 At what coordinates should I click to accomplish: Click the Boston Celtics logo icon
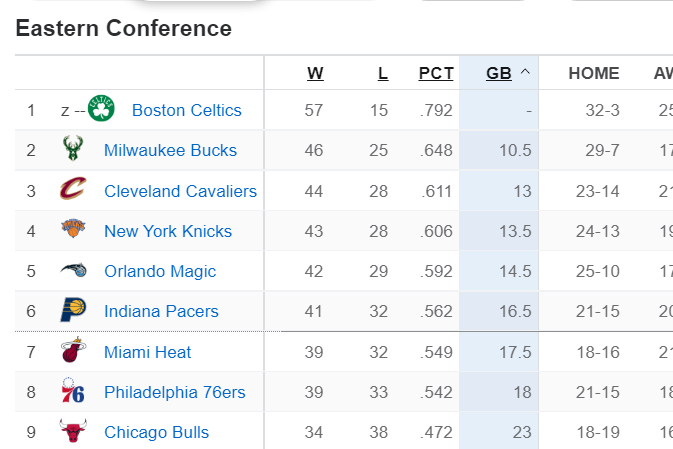[102, 109]
